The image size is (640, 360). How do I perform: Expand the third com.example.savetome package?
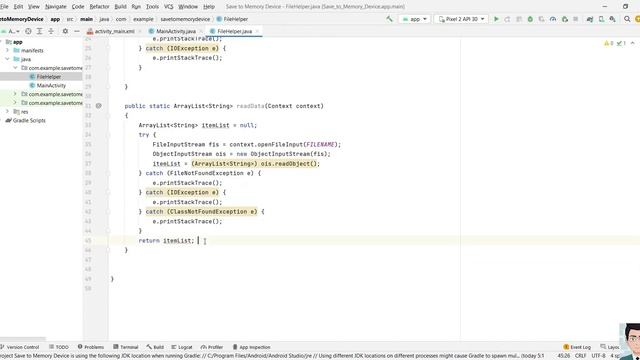click(x=16, y=103)
